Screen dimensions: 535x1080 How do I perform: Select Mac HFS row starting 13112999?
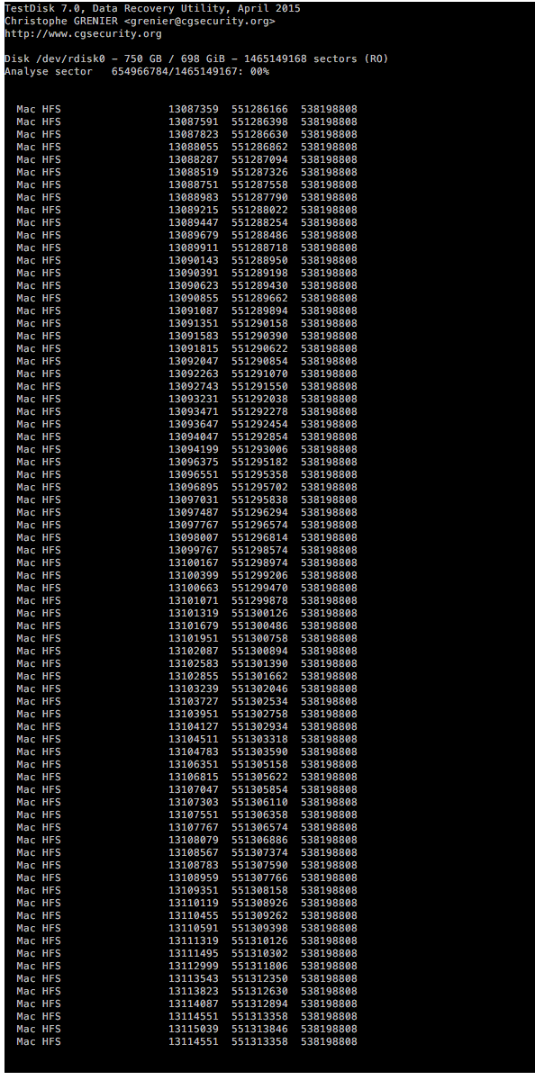187,968
